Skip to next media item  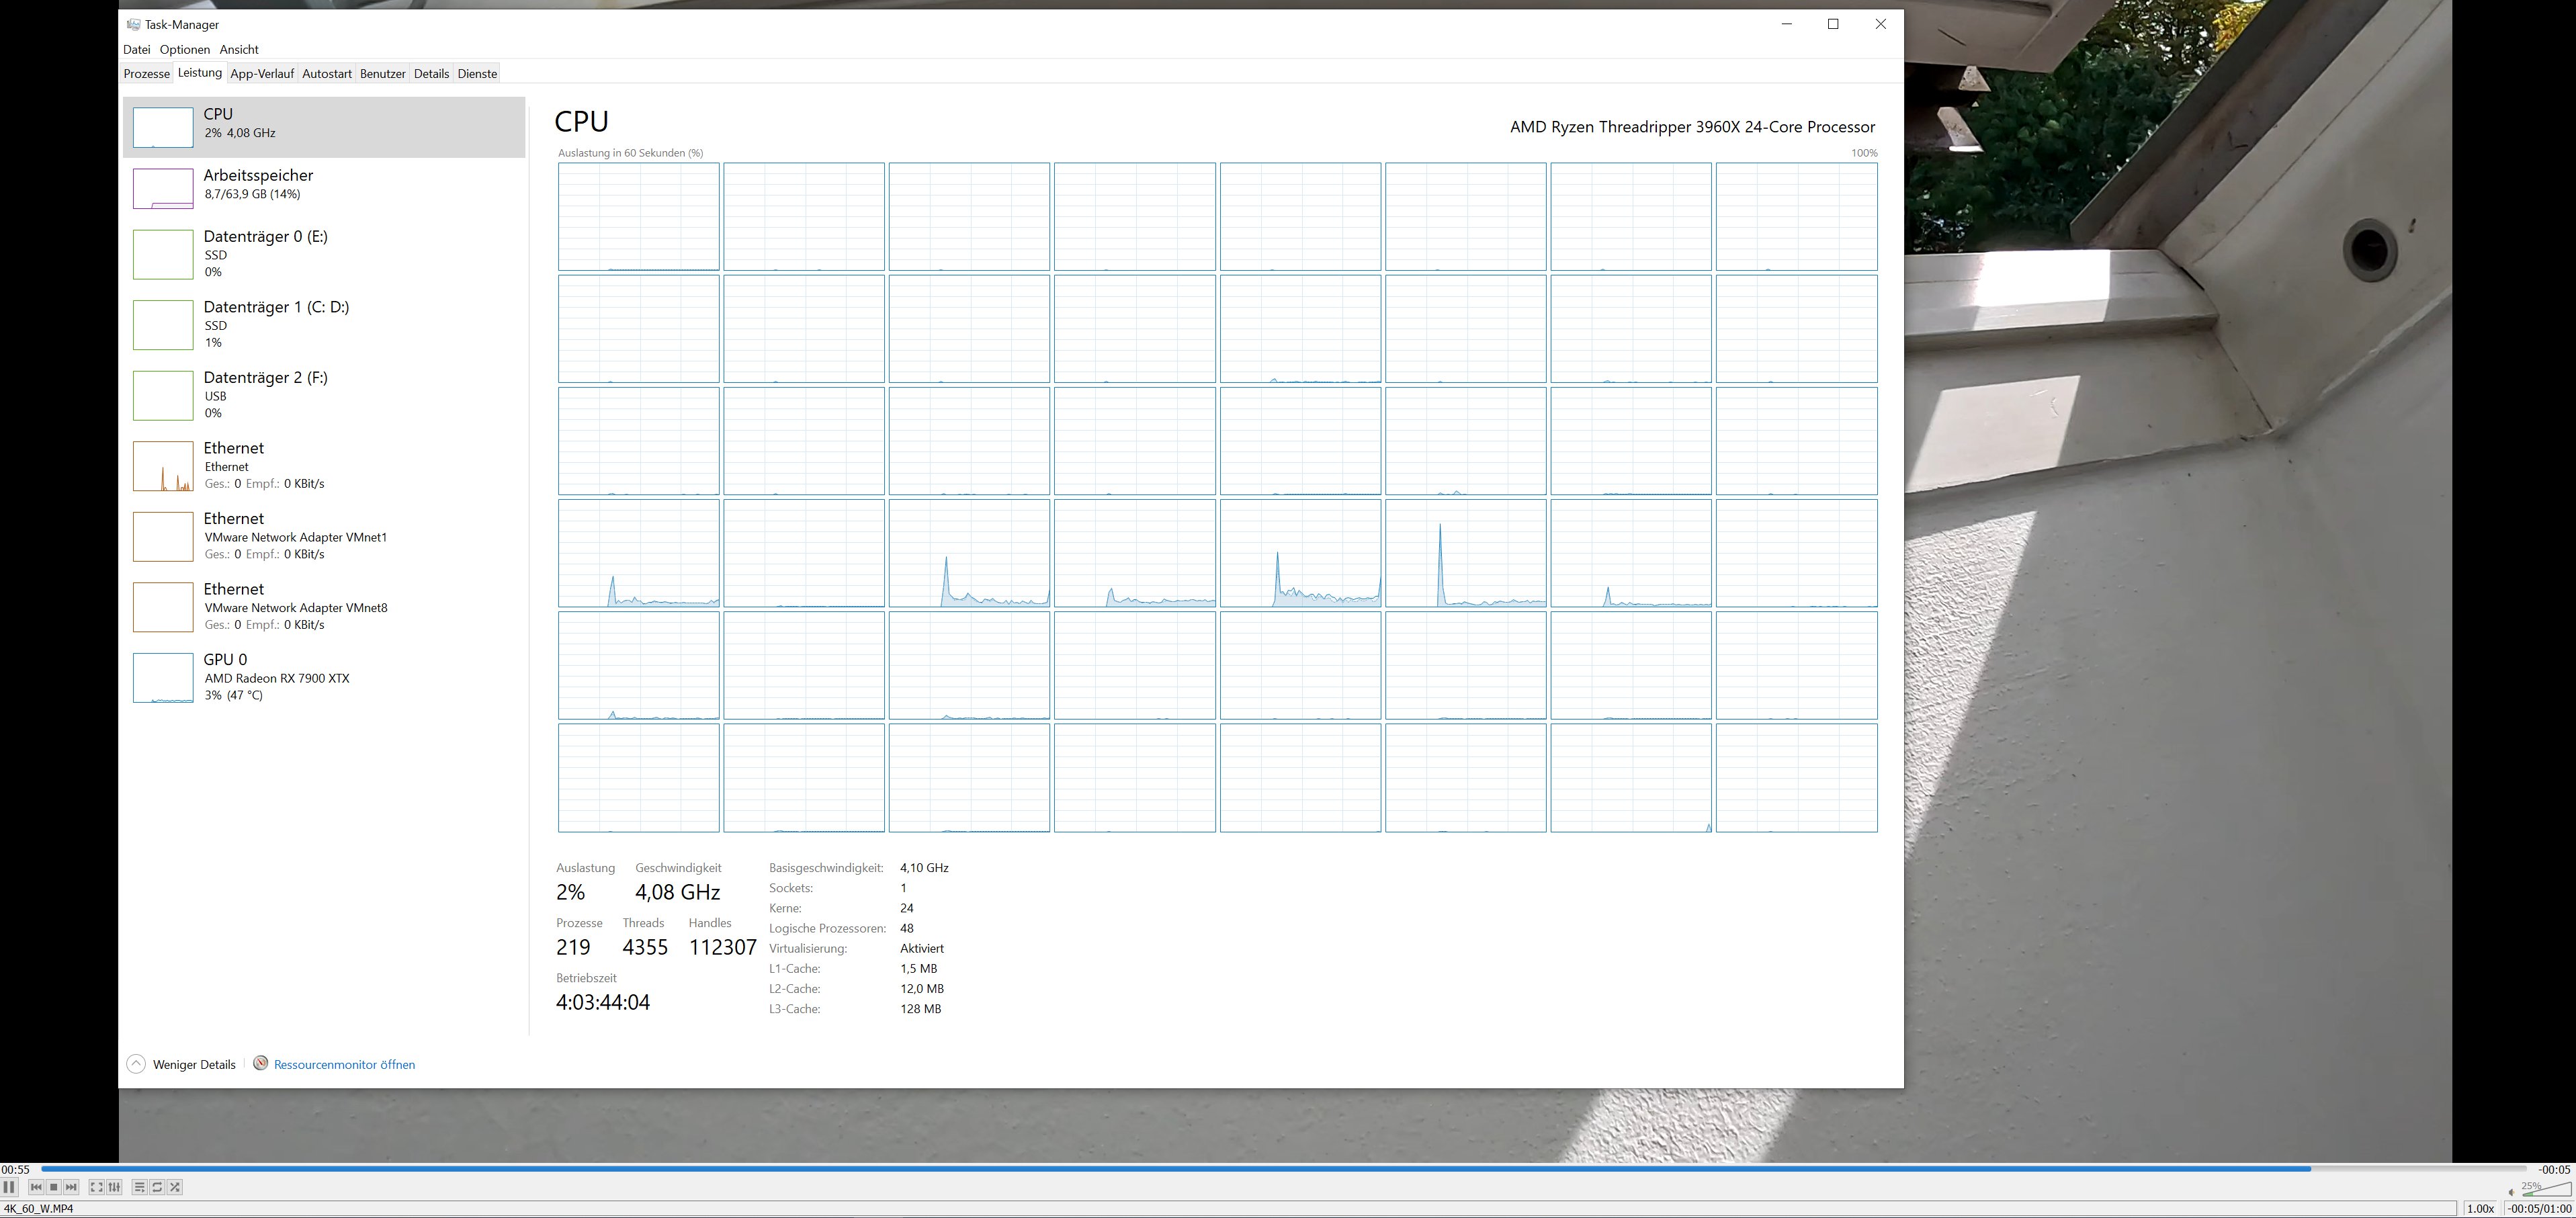tap(71, 1187)
